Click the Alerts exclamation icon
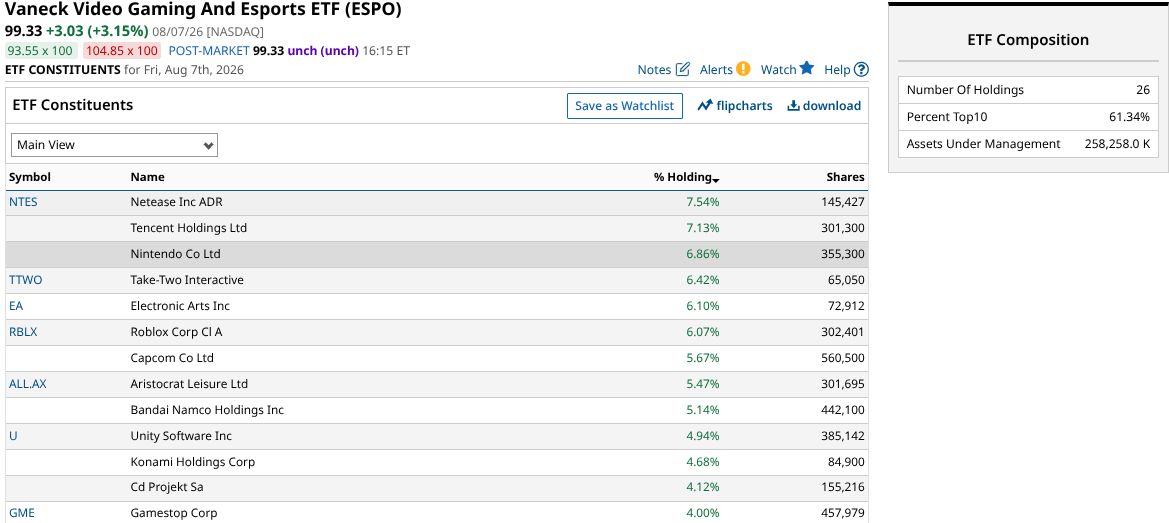Image resolution: width=1169 pixels, height=523 pixels. (743, 69)
